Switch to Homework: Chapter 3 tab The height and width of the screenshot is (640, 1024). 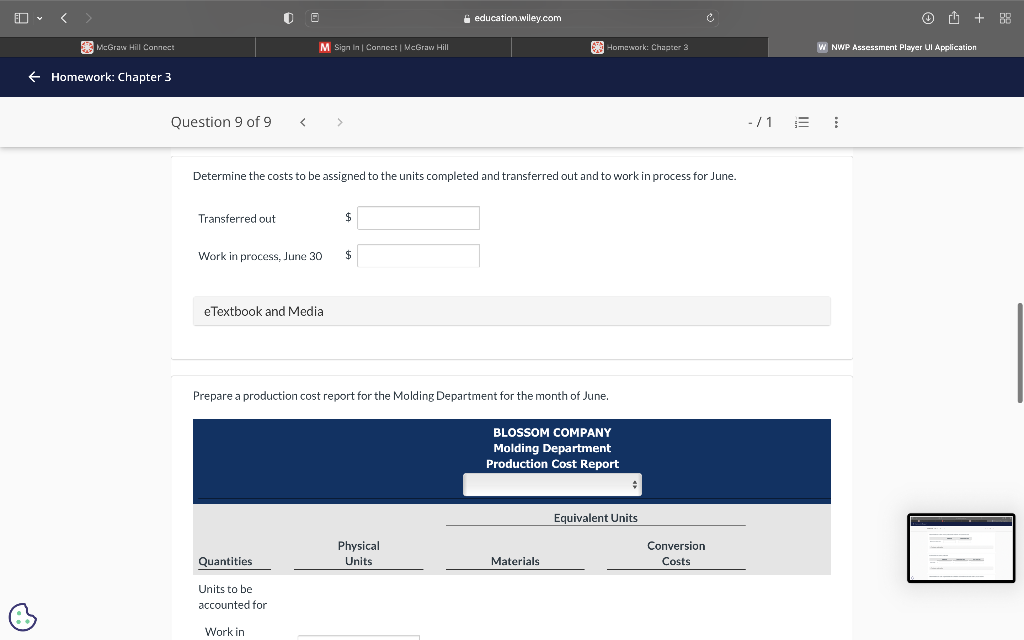639,47
